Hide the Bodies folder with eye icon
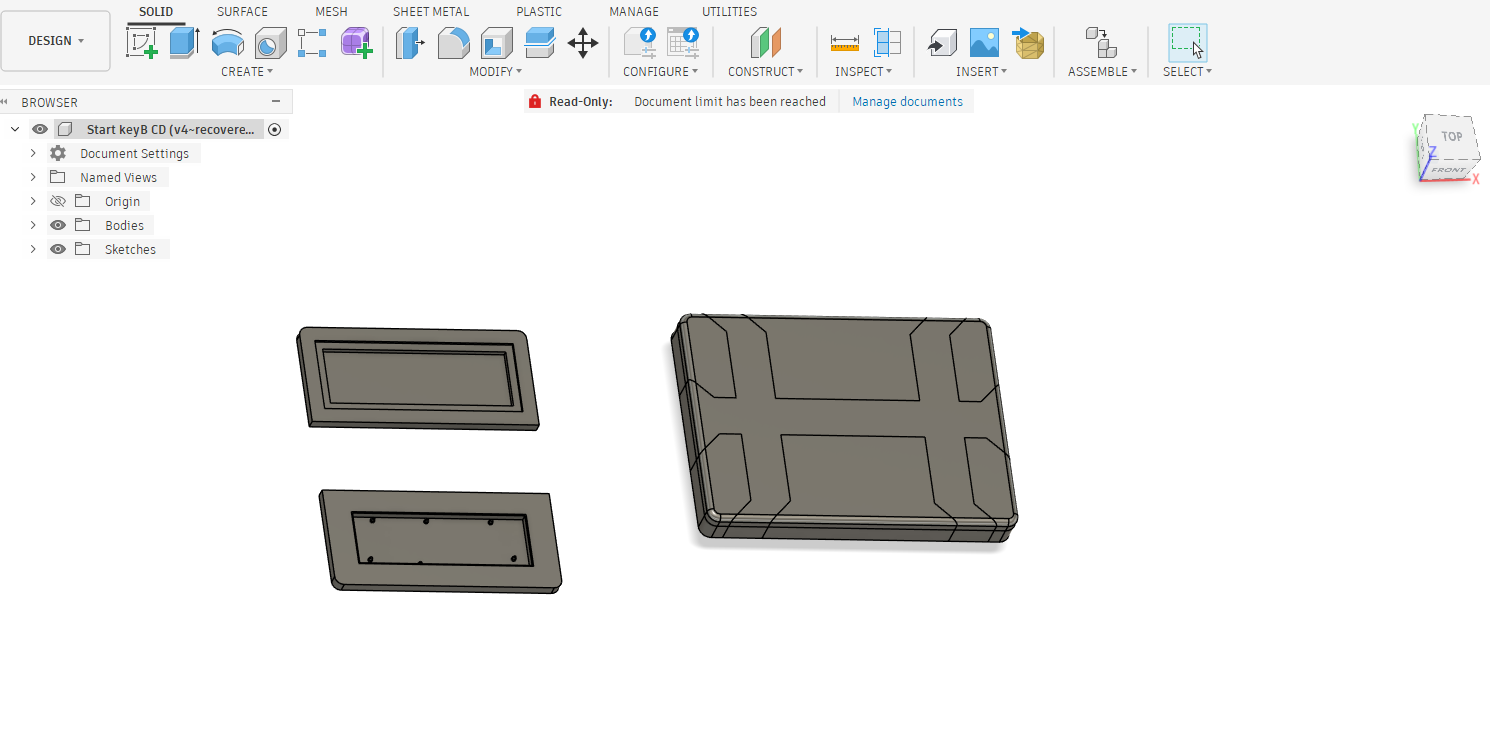This screenshot has width=1490, height=742. pyautogui.click(x=58, y=225)
